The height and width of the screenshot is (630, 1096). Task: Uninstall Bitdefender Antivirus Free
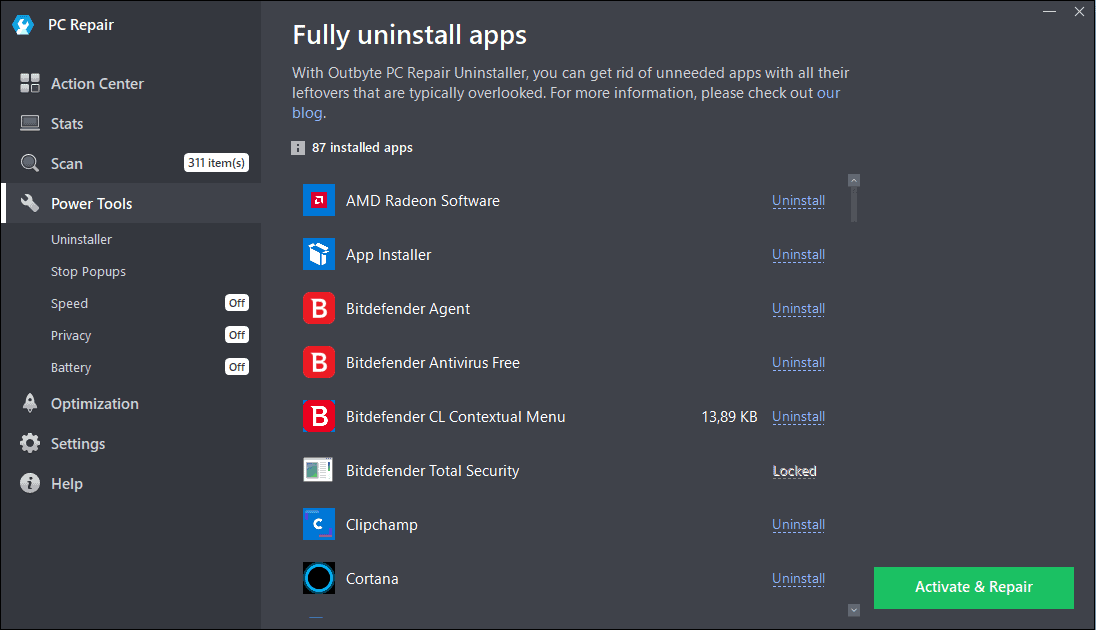pyautogui.click(x=798, y=363)
